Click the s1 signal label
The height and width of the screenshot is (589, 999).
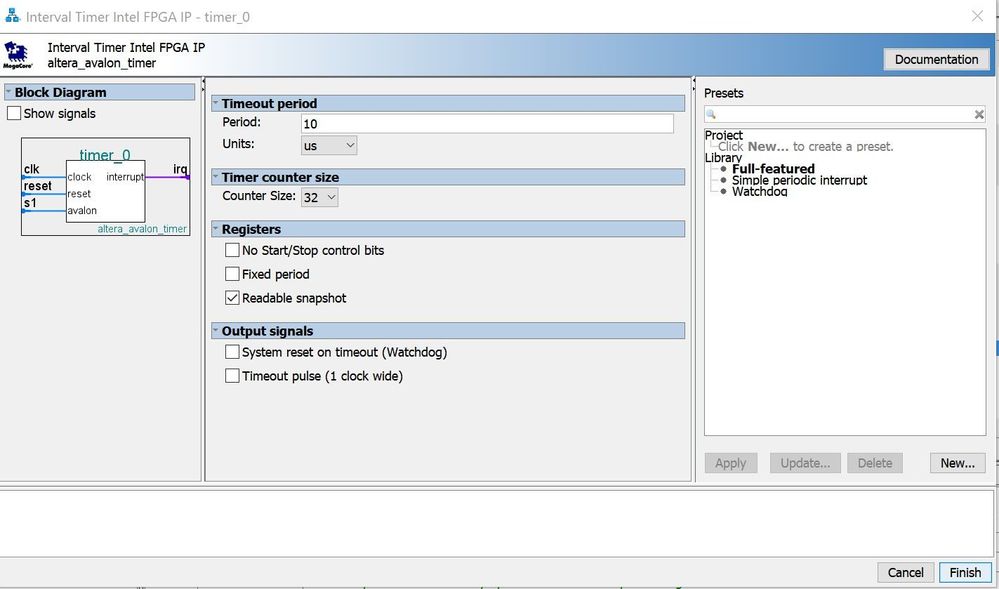[30, 203]
